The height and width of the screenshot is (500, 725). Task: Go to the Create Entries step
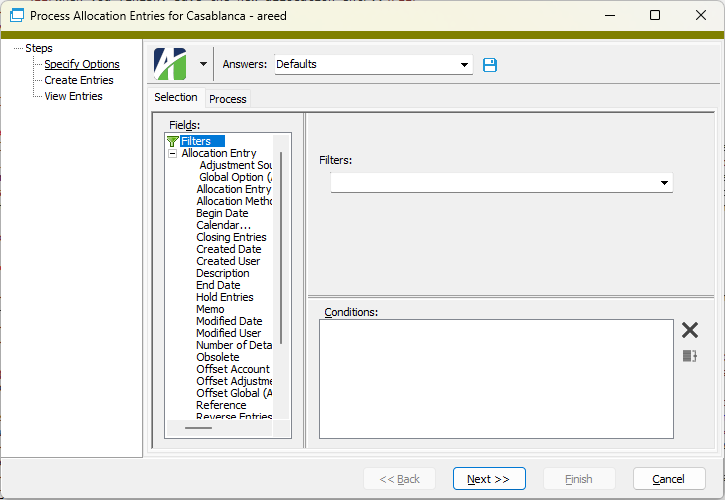click(x=79, y=80)
